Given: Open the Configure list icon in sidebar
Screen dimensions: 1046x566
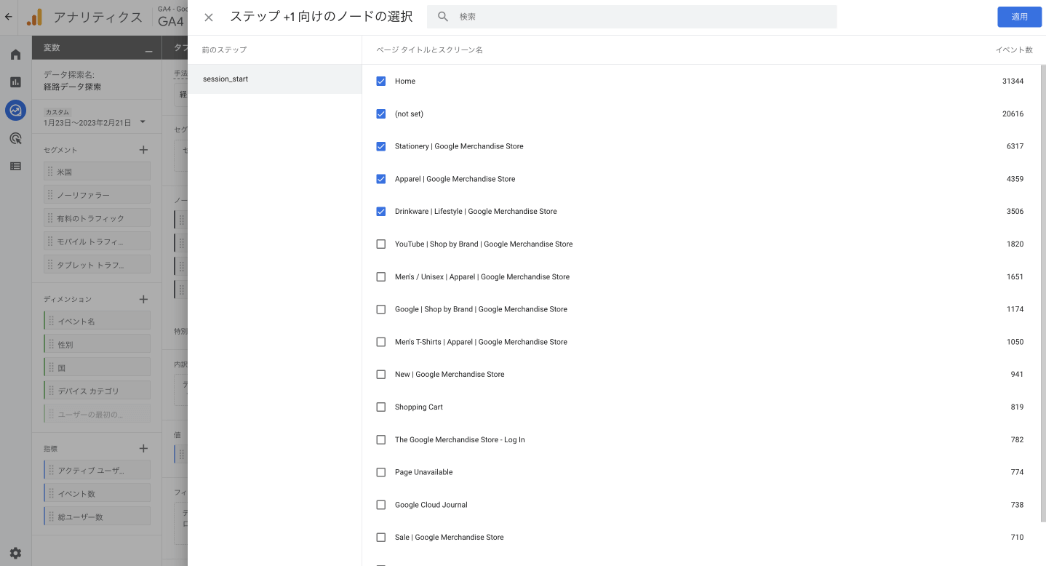Looking at the screenshot, I should point(15,166).
